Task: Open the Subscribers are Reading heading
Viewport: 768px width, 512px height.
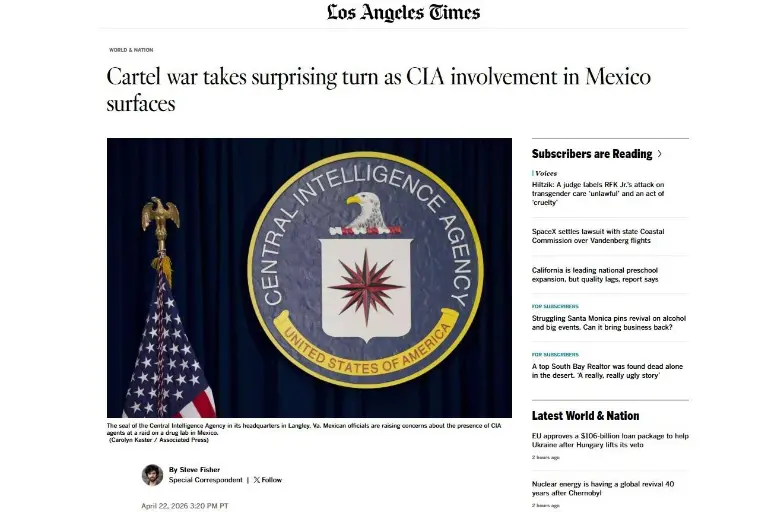Action: click(x=592, y=154)
